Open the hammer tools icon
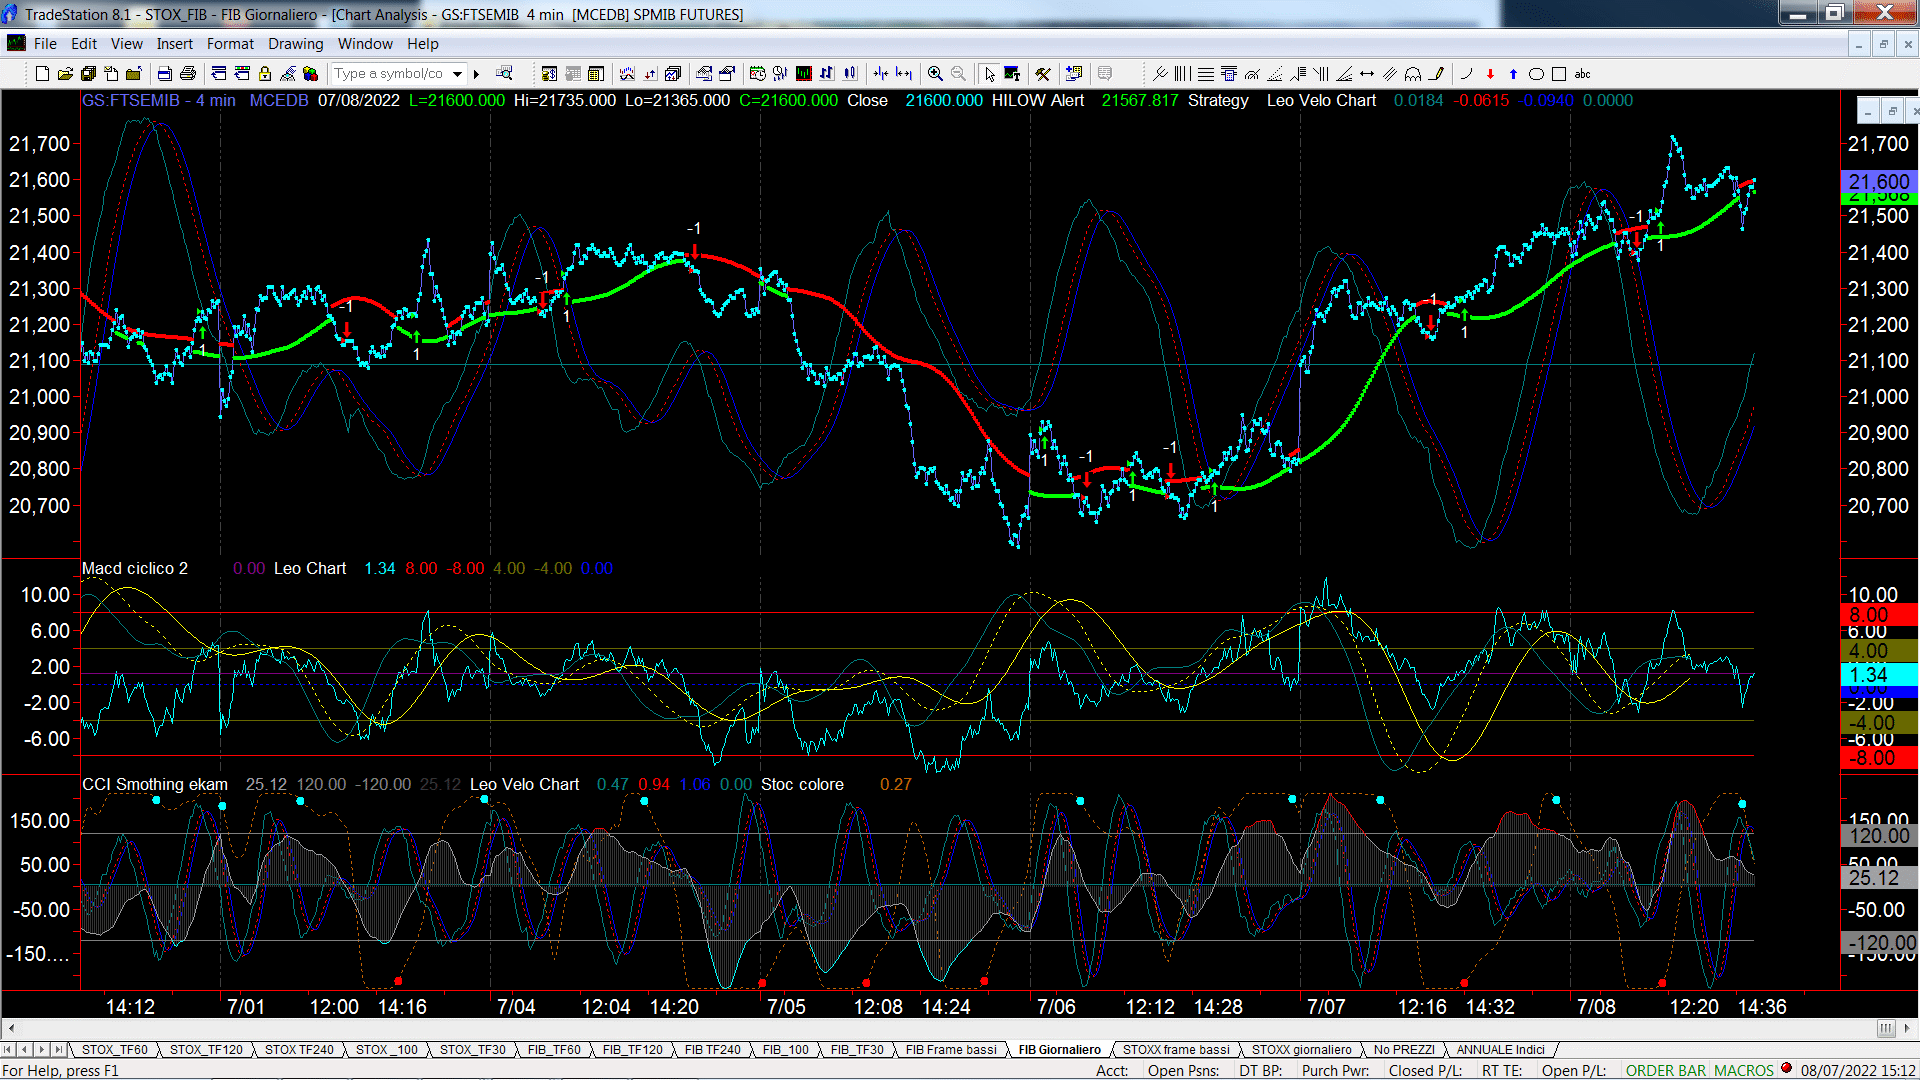This screenshot has height=1080, width=1920. (1043, 74)
